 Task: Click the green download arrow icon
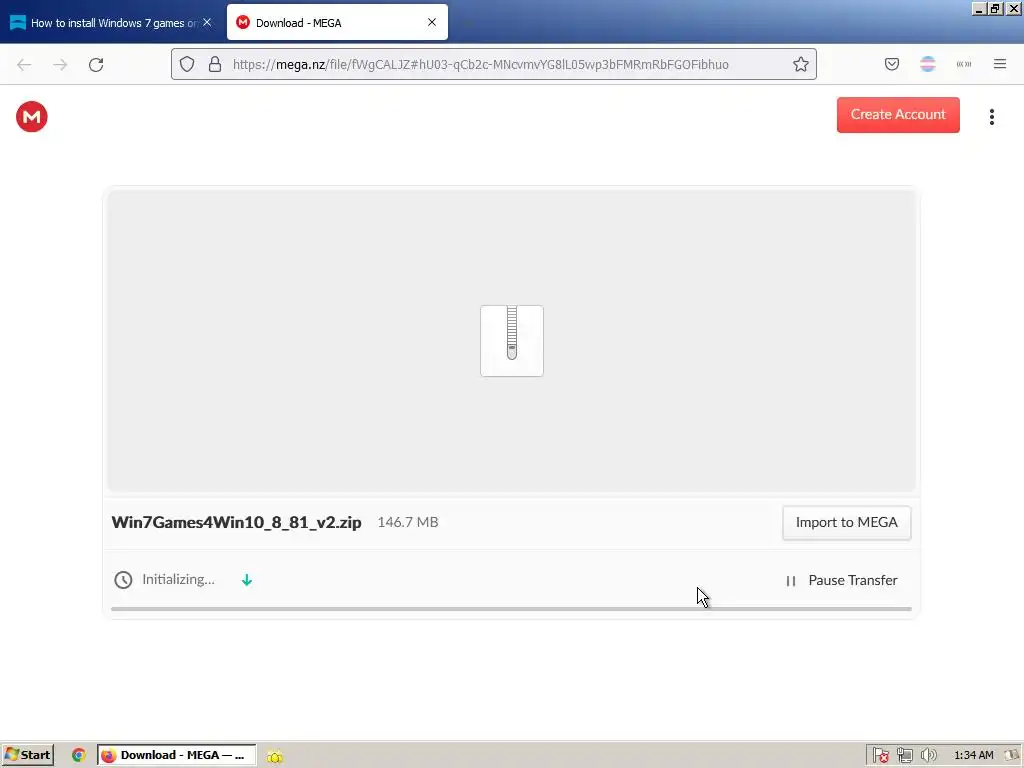(x=247, y=580)
